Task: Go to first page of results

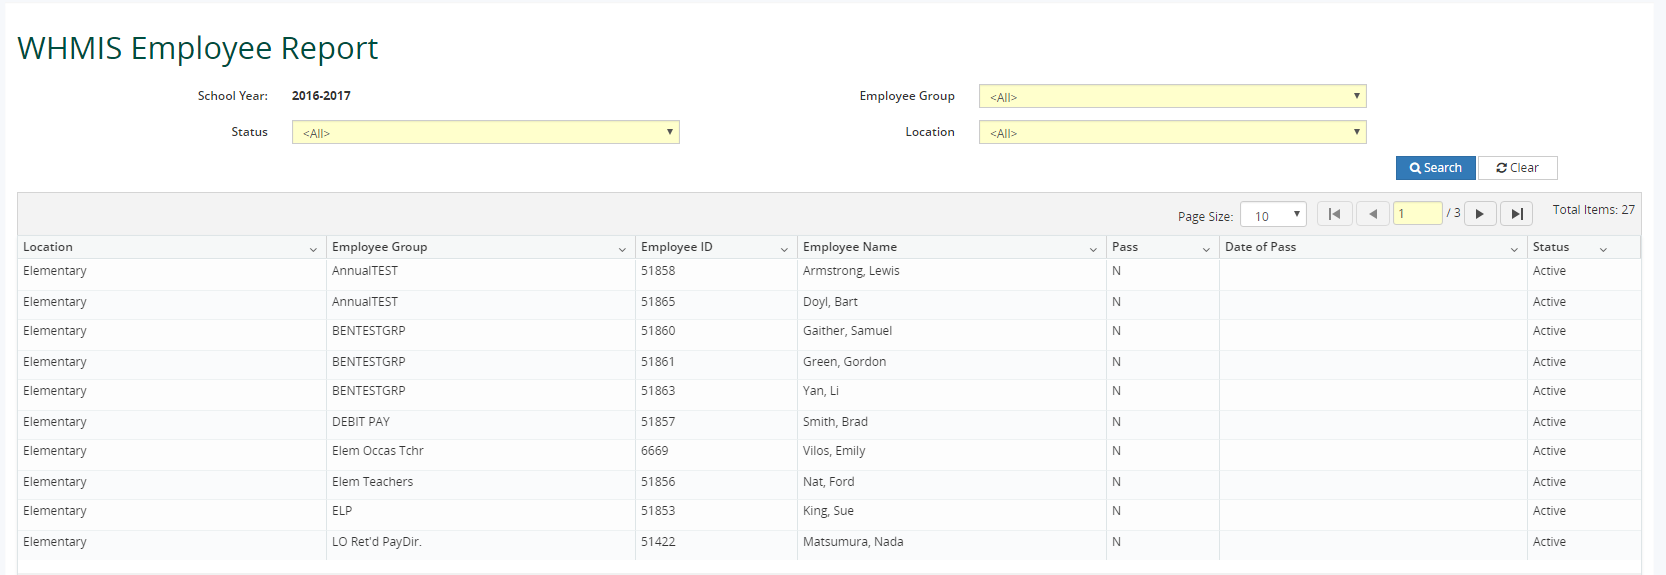Action: click(1334, 214)
